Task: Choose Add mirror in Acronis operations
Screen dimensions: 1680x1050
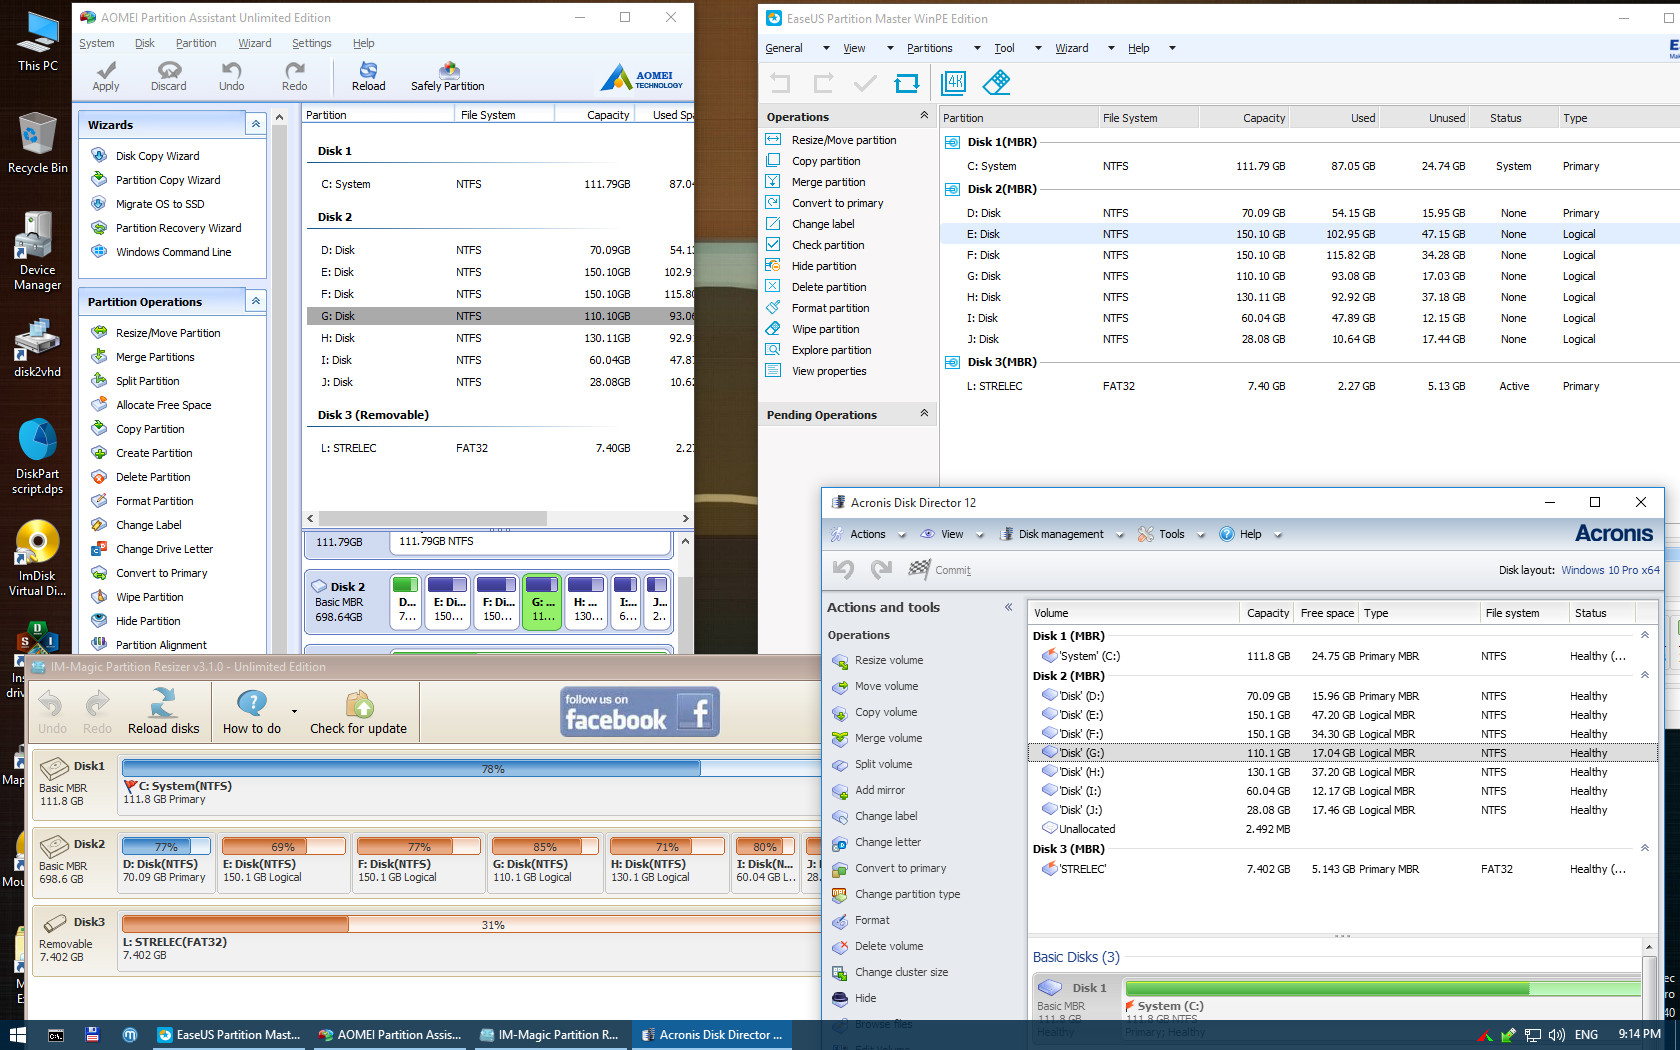Action: tap(879, 790)
